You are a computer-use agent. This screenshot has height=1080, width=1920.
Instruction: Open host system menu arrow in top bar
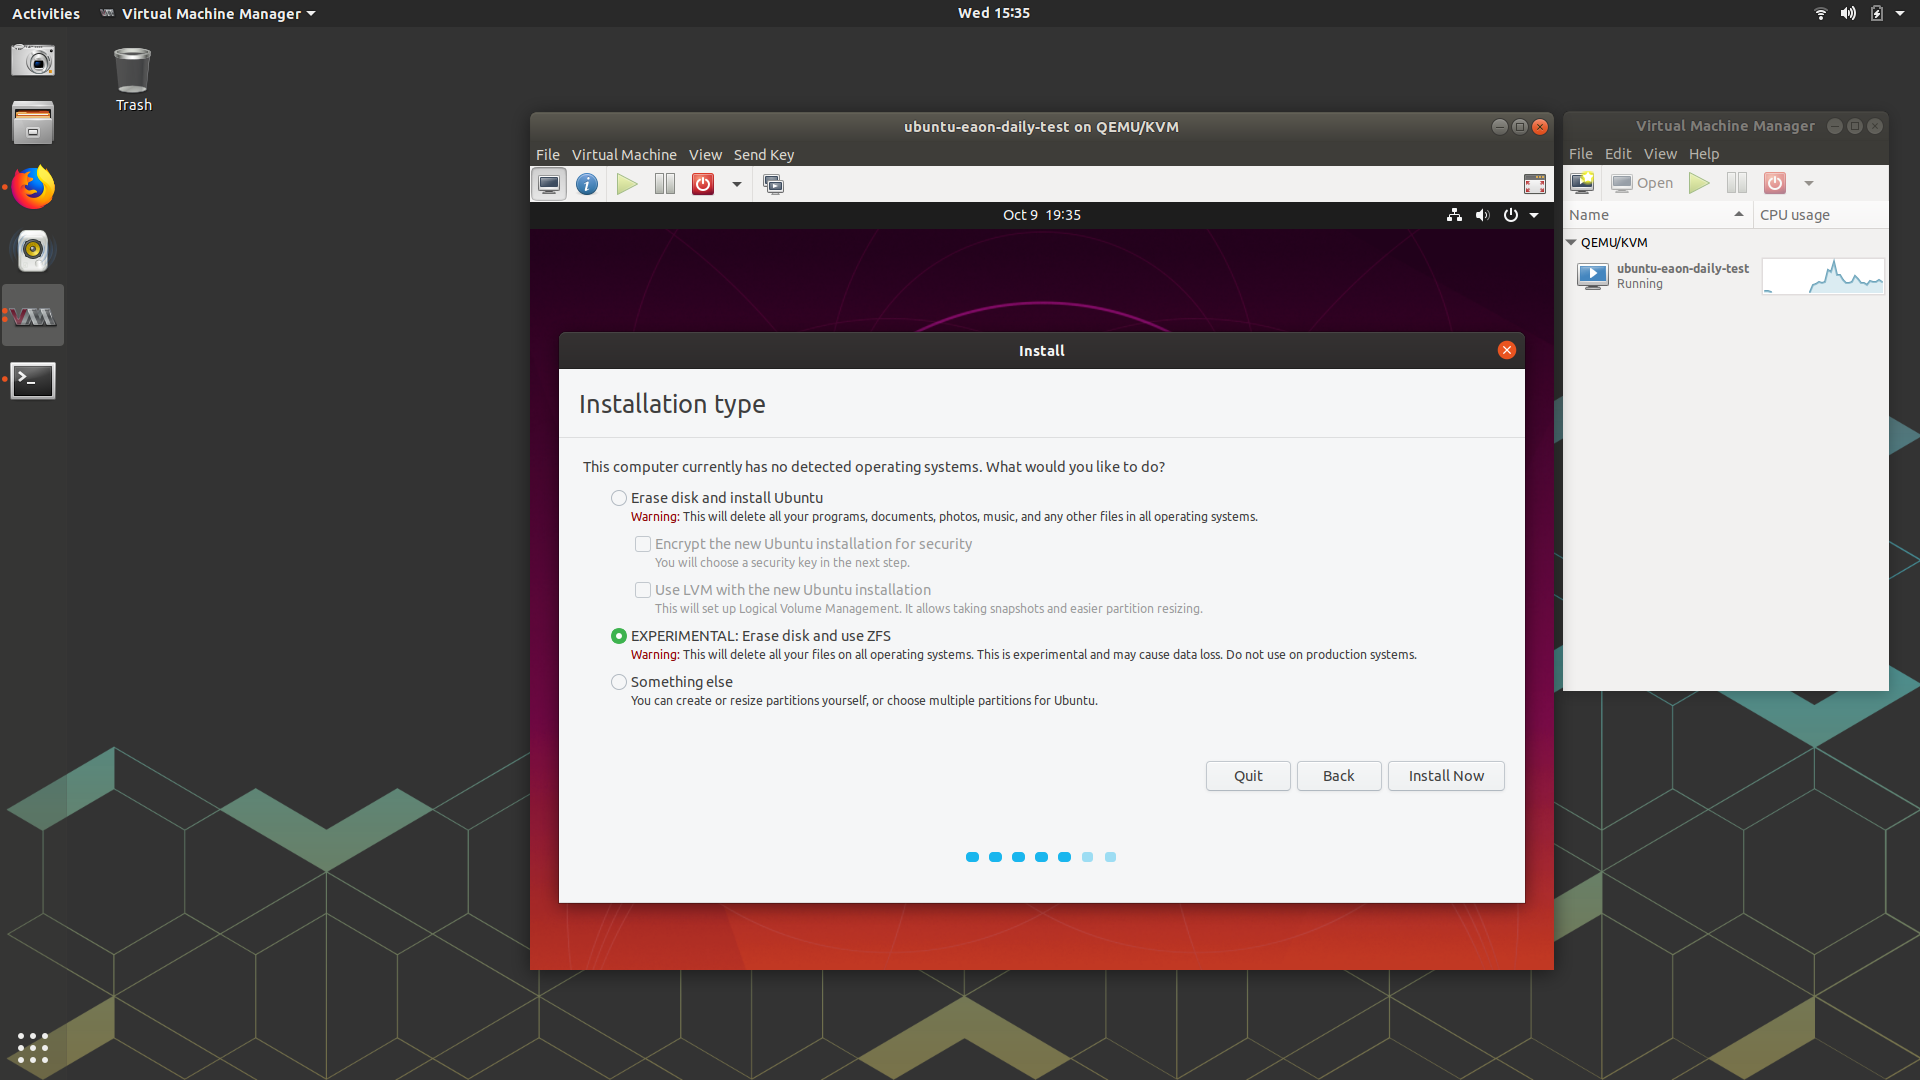(x=1900, y=14)
